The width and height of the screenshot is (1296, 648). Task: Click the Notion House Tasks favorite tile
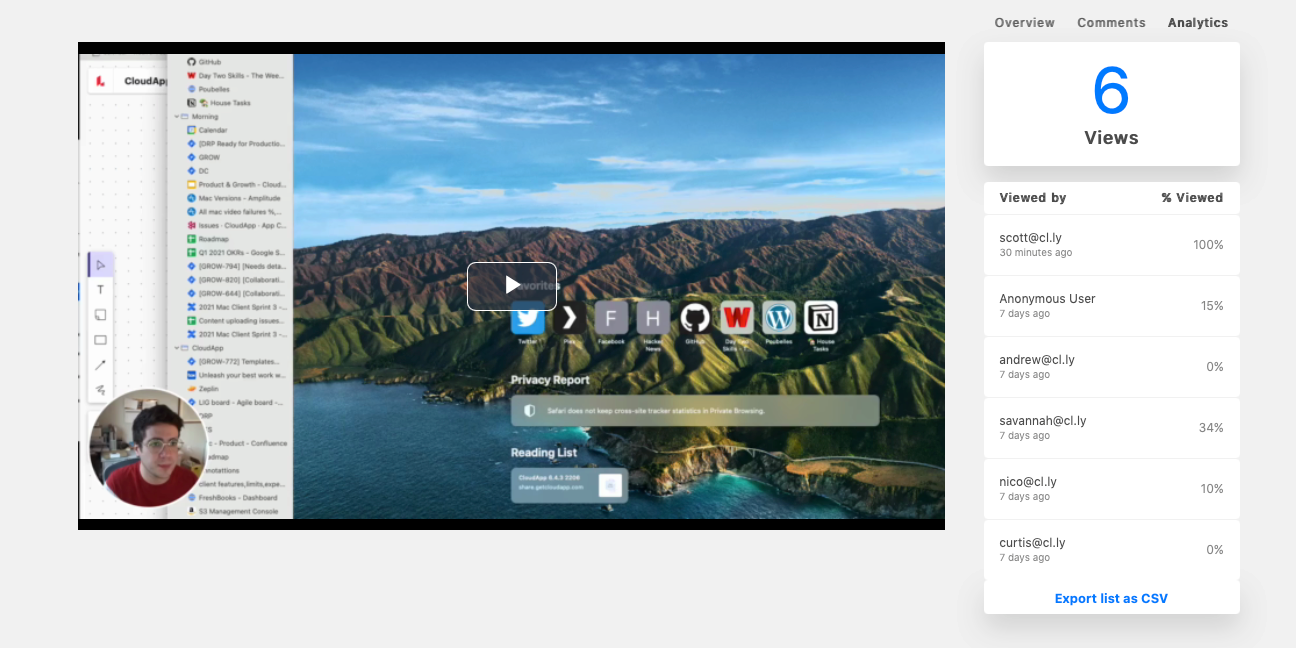(821, 318)
